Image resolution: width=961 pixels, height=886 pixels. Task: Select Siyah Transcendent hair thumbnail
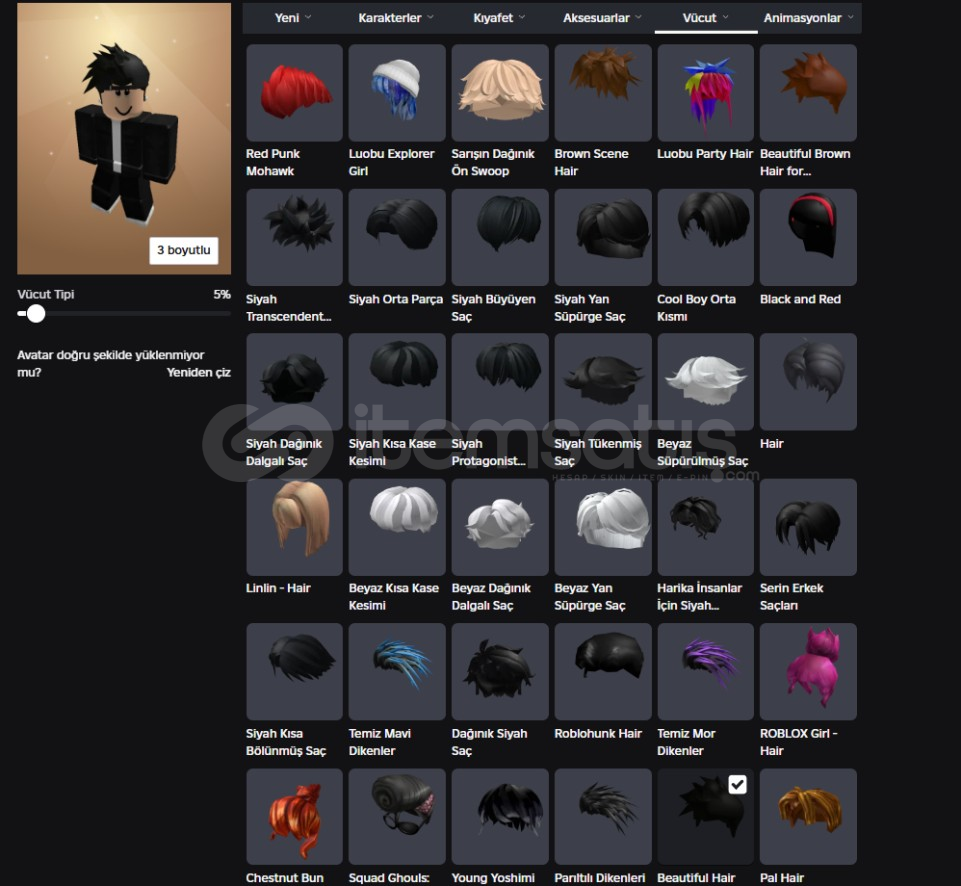[x=294, y=237]
